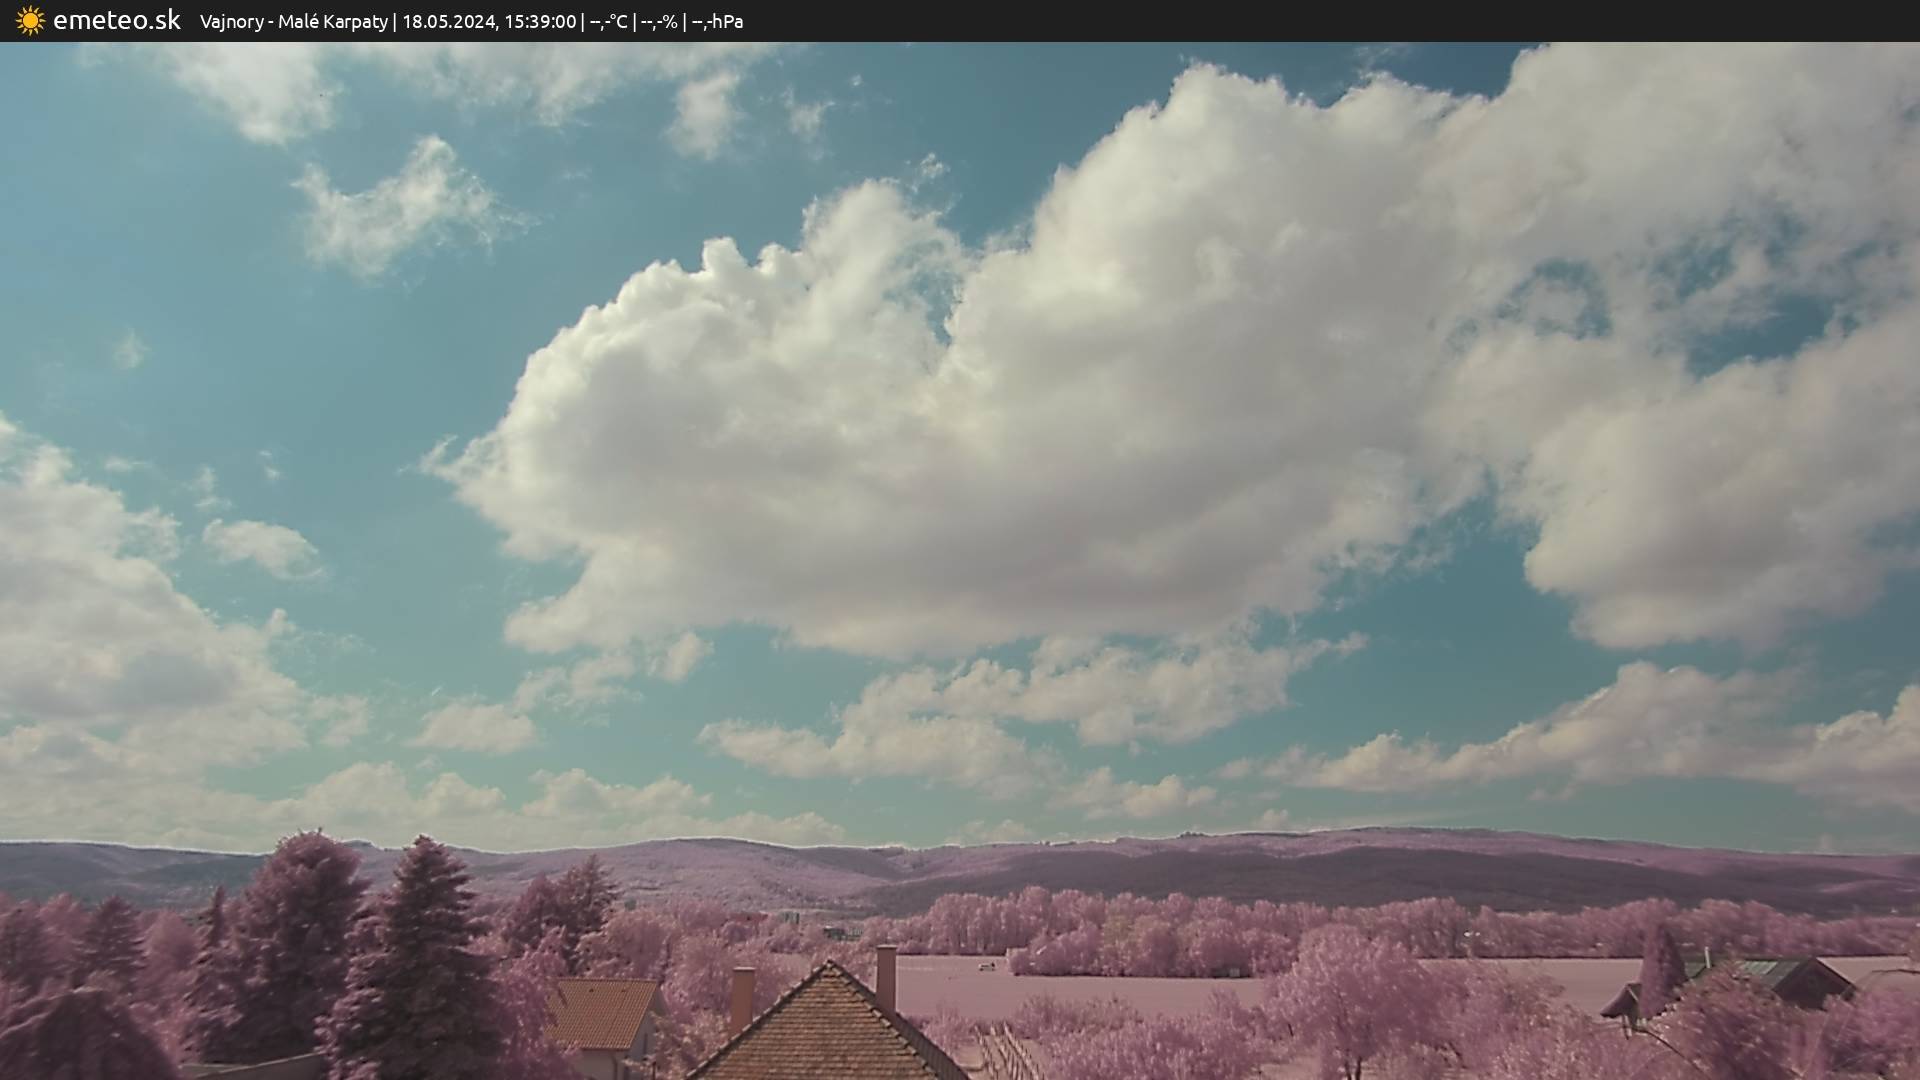
Task: Click the shorter chimney left of the roof peak
Action: [x=741, y=998]
